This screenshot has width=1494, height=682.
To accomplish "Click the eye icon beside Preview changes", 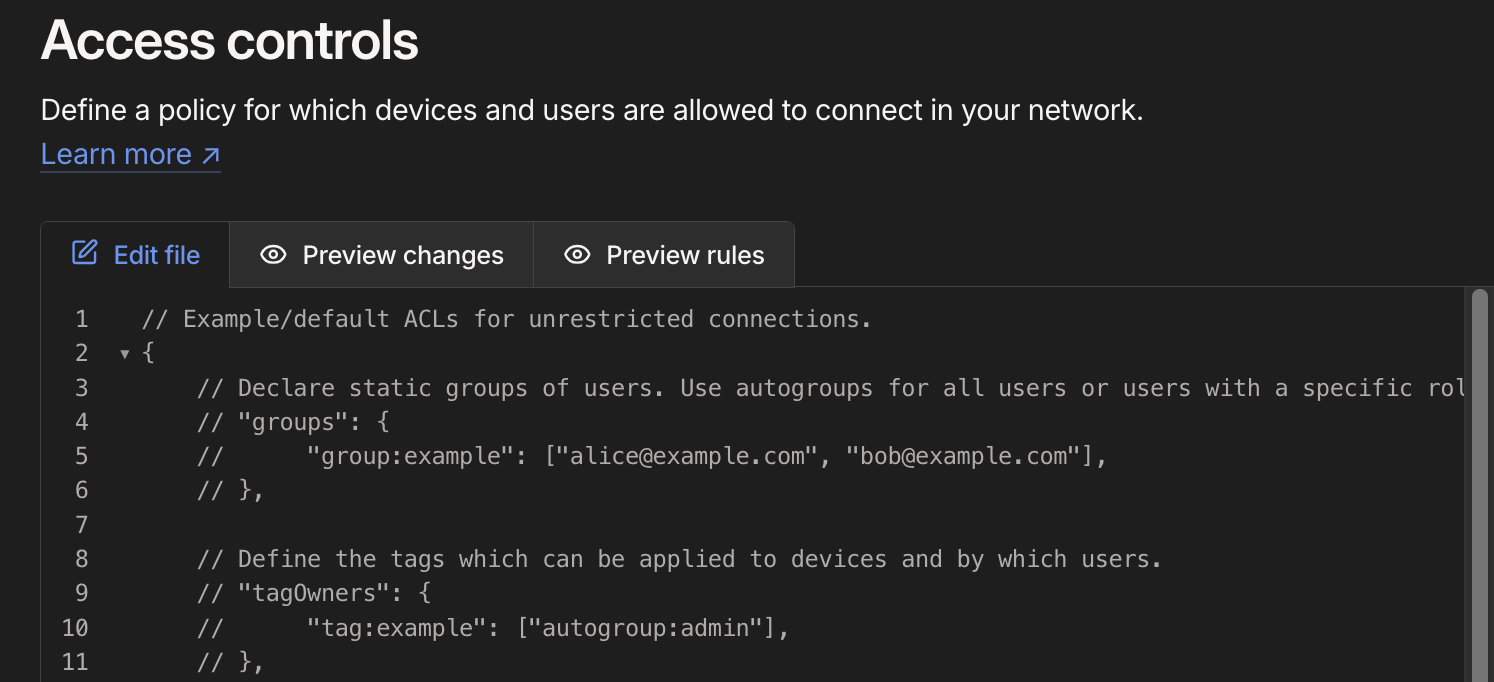I will [x=273, y=255].
